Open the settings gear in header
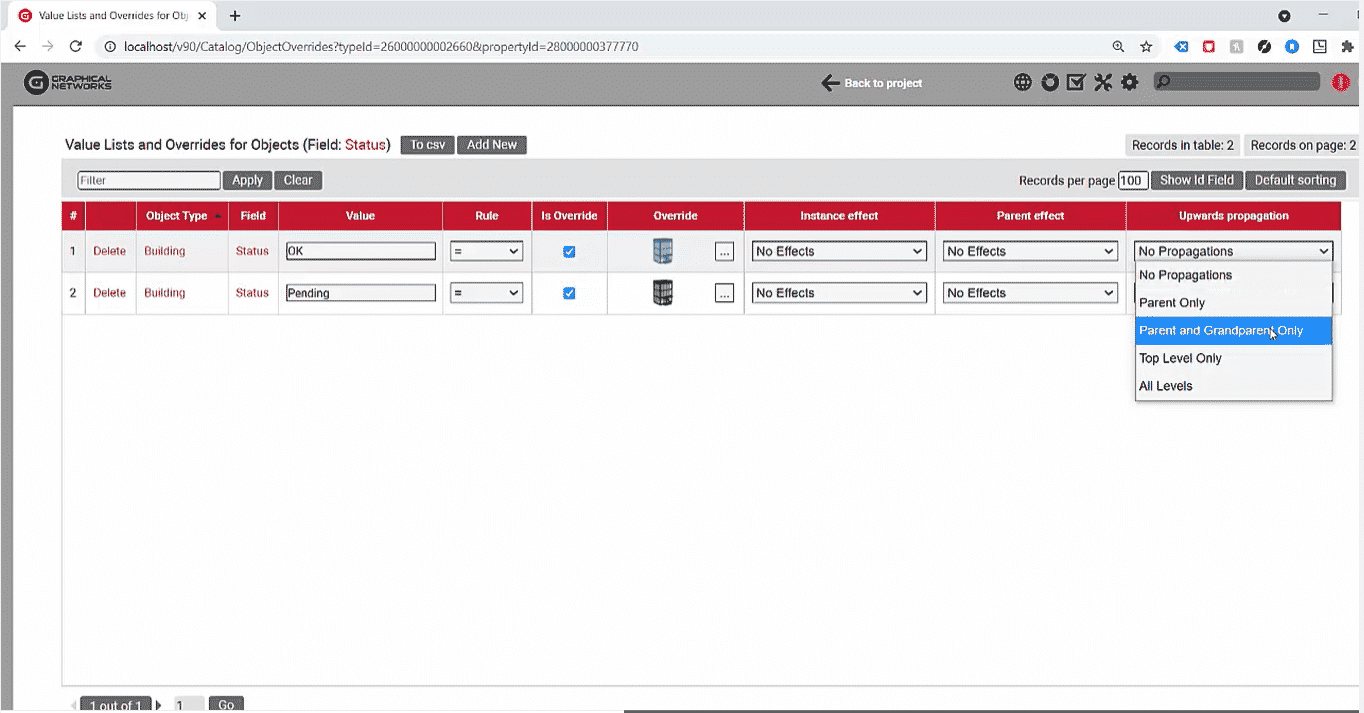Image resolution: width=1364 pixels, height=713 pixels. coord(1130,83)
